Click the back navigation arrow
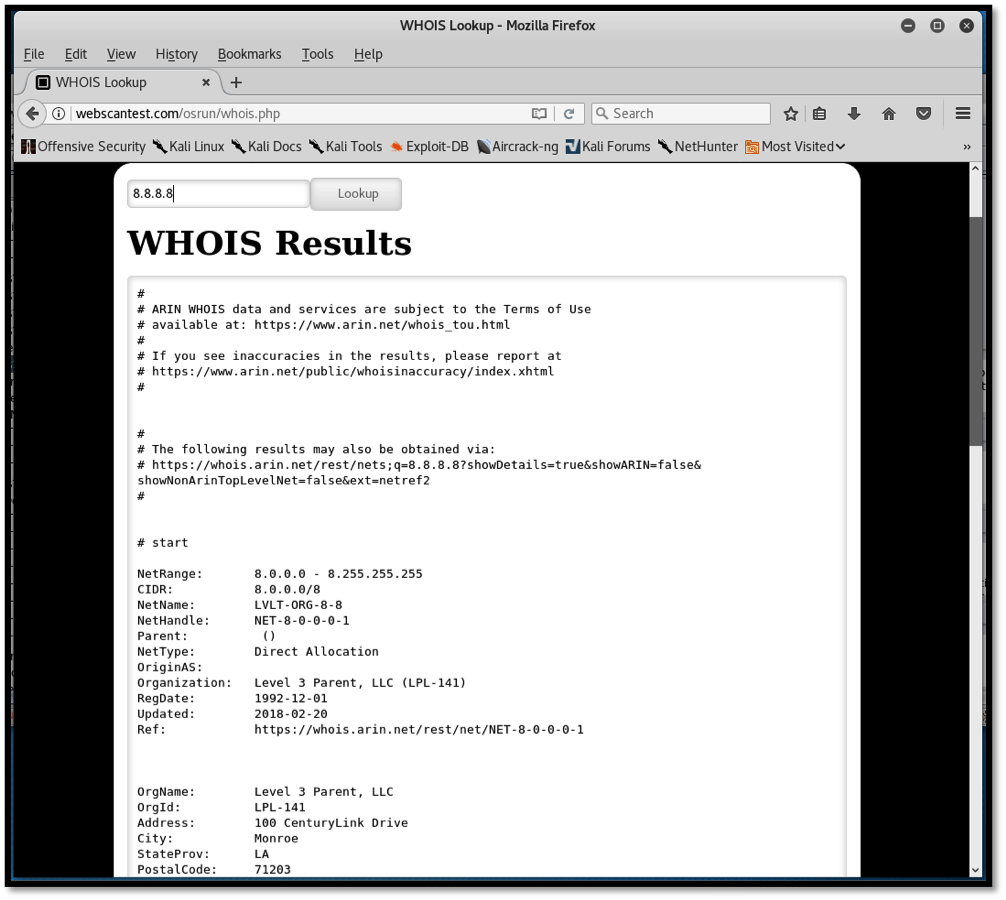The image size is (1006, 900). click(32, 114)
